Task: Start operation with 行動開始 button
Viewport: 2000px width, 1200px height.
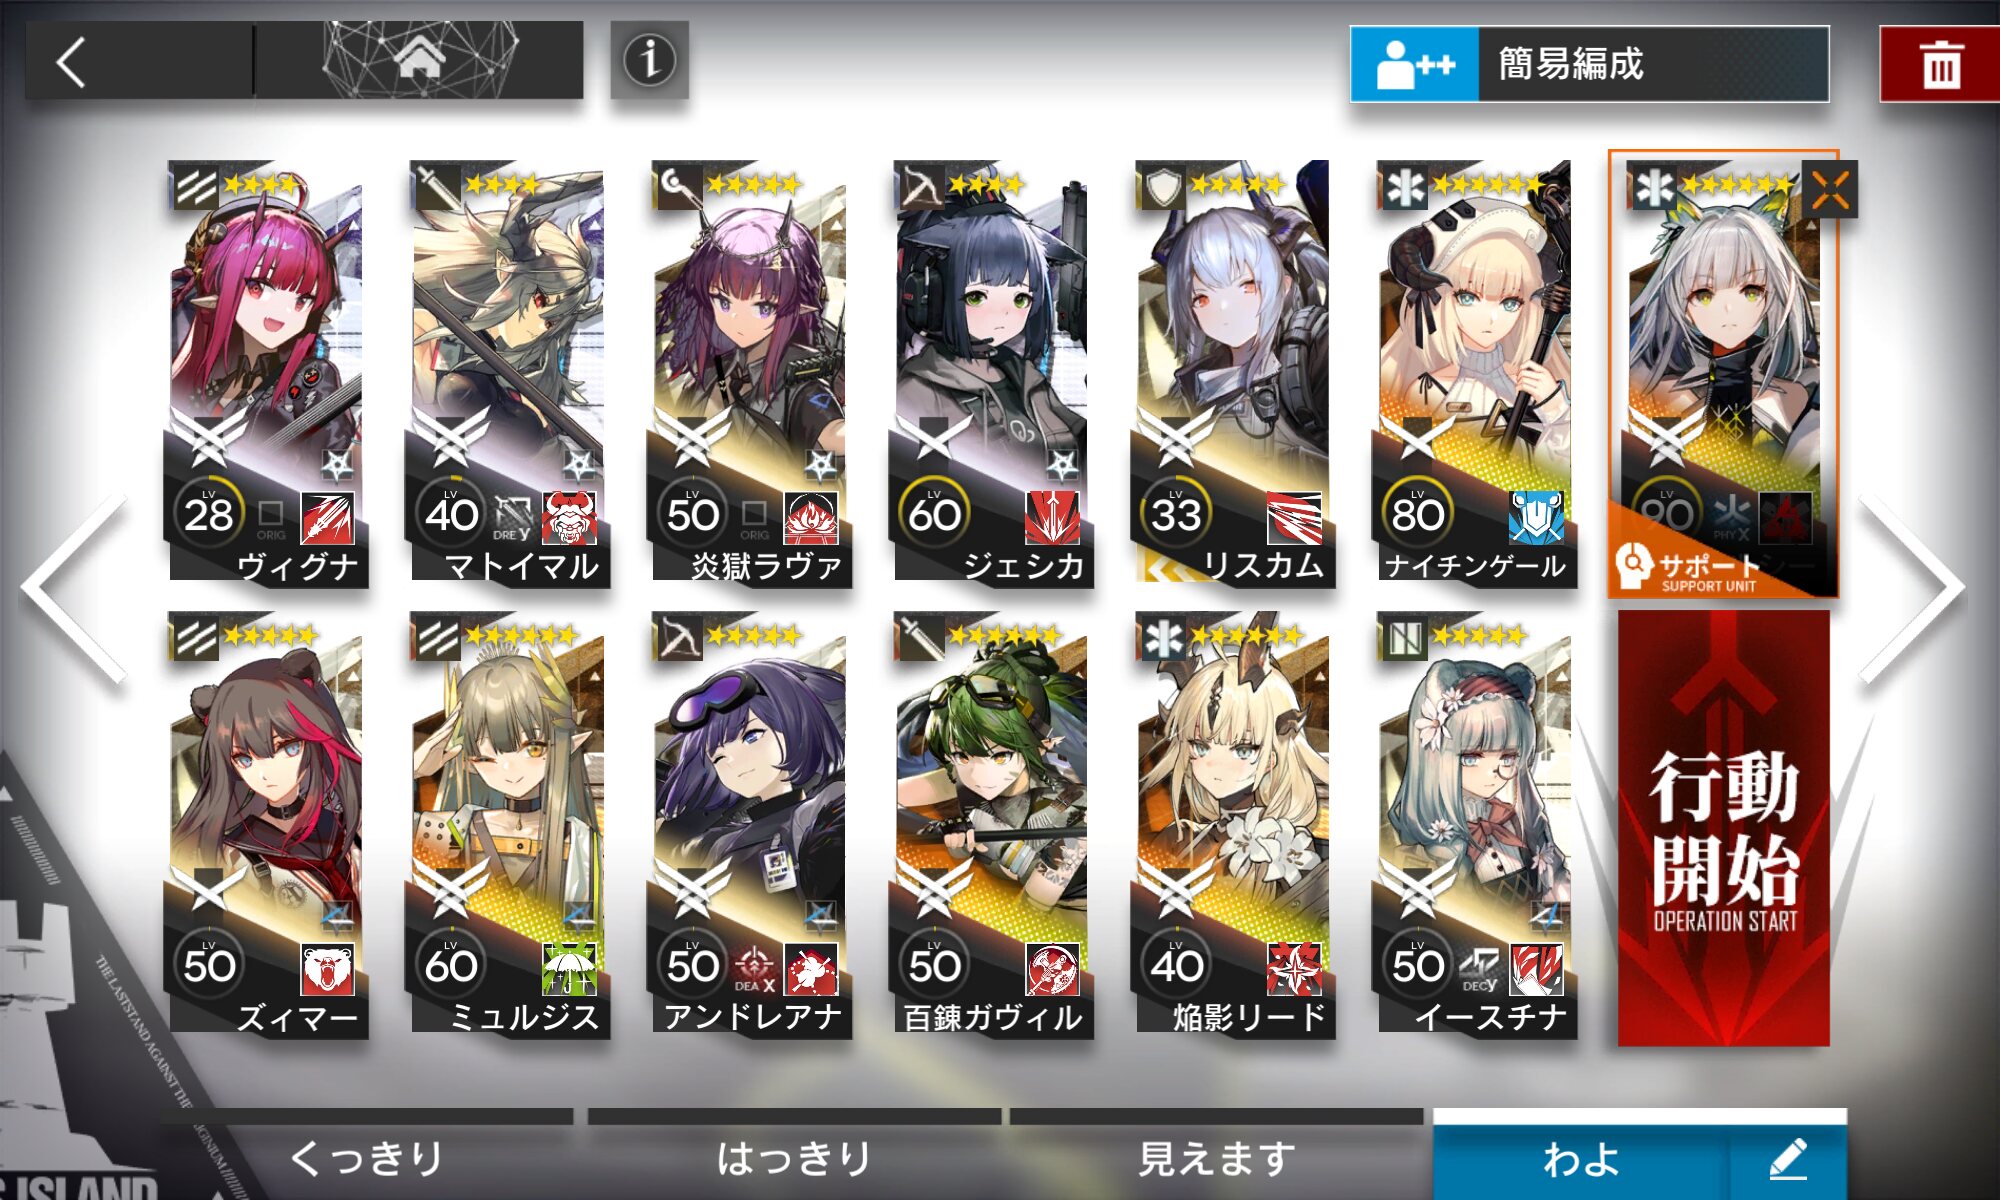Action: (x=1724, y=829)
